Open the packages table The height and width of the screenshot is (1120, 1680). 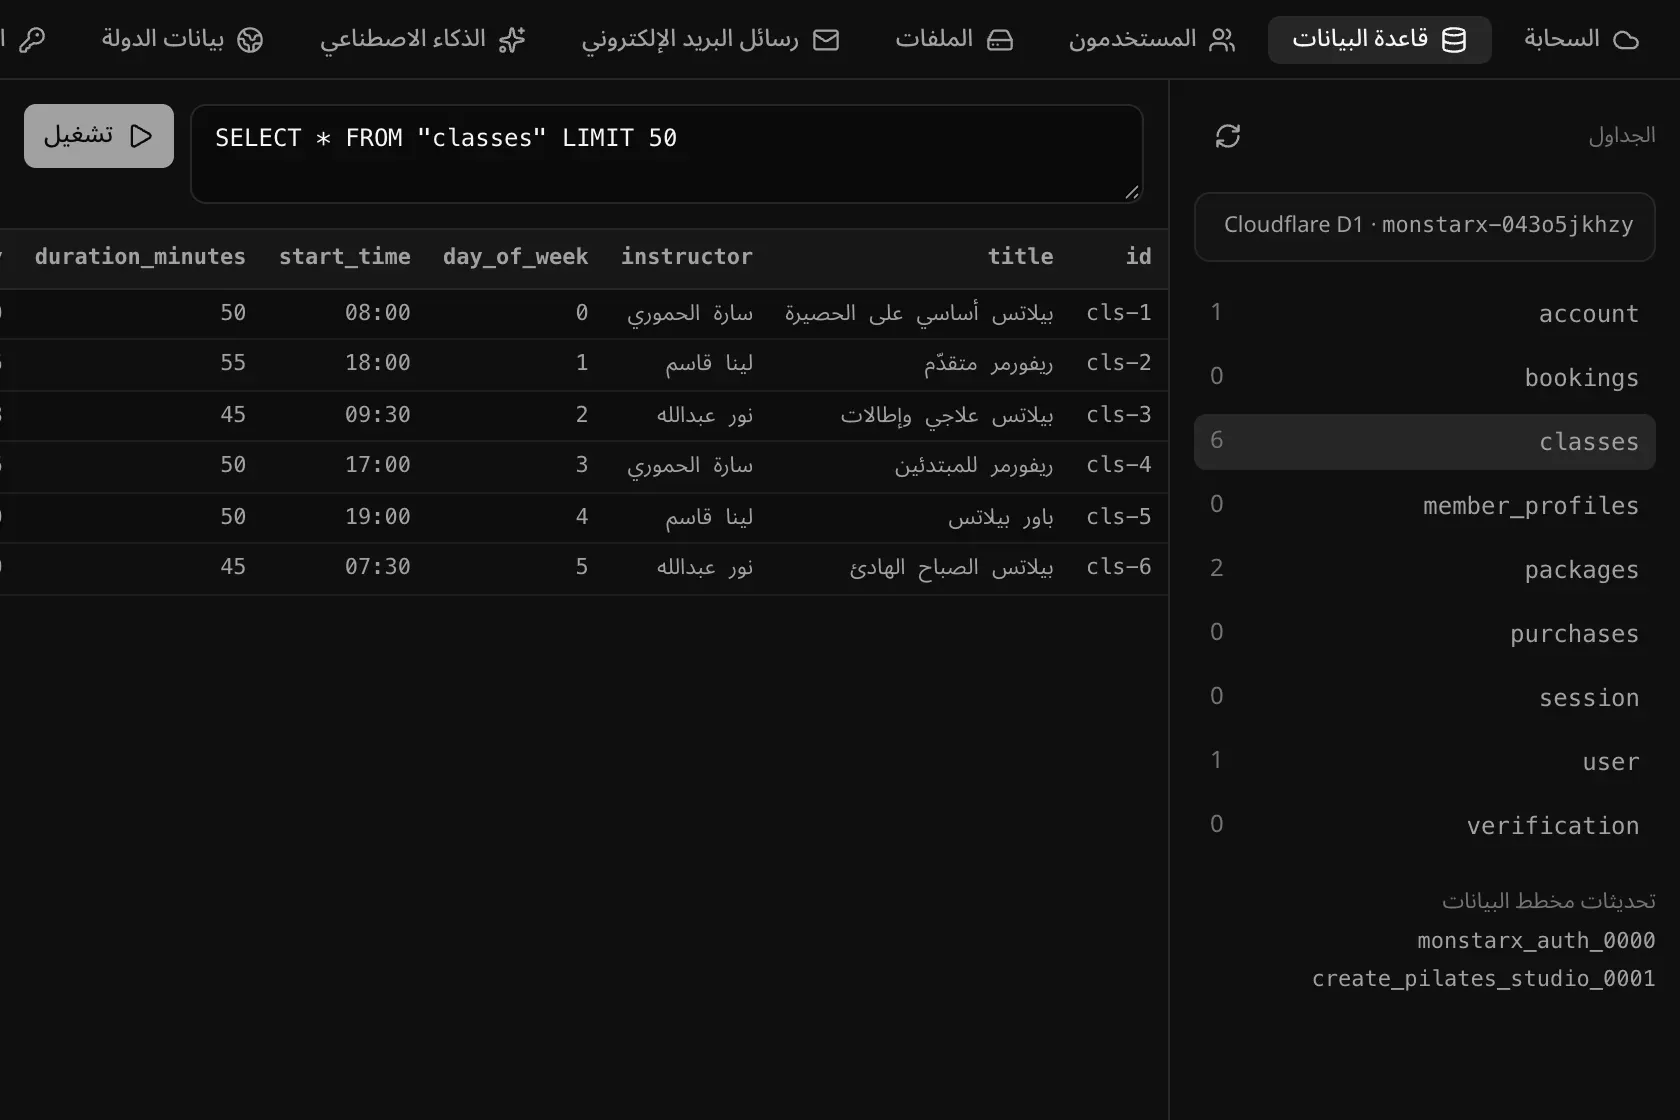coord(1425,570)
